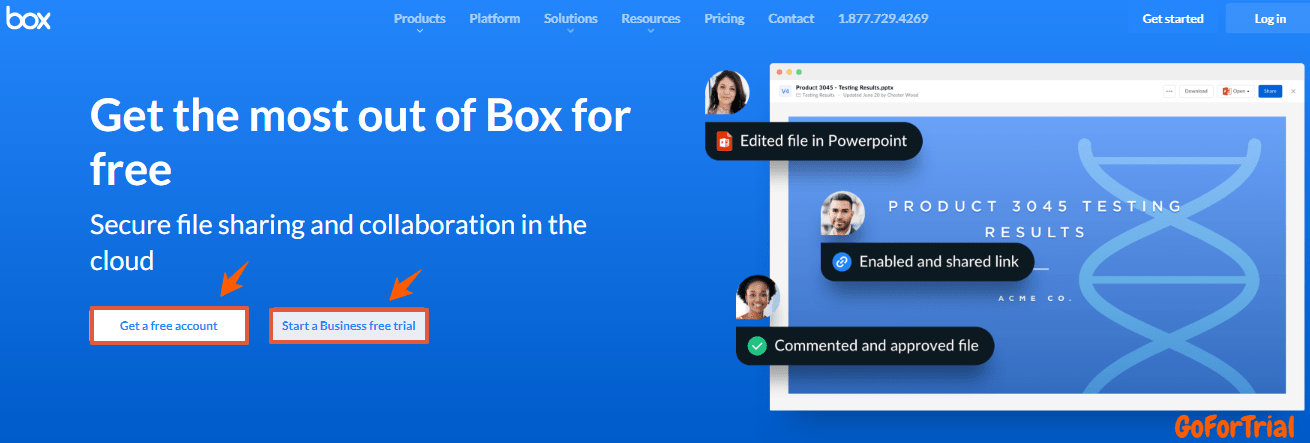The height and width of the screenshot is (443, 1310).
Task: Click the Edited file in Powerpoint text
Action: [x=823, y=141]
